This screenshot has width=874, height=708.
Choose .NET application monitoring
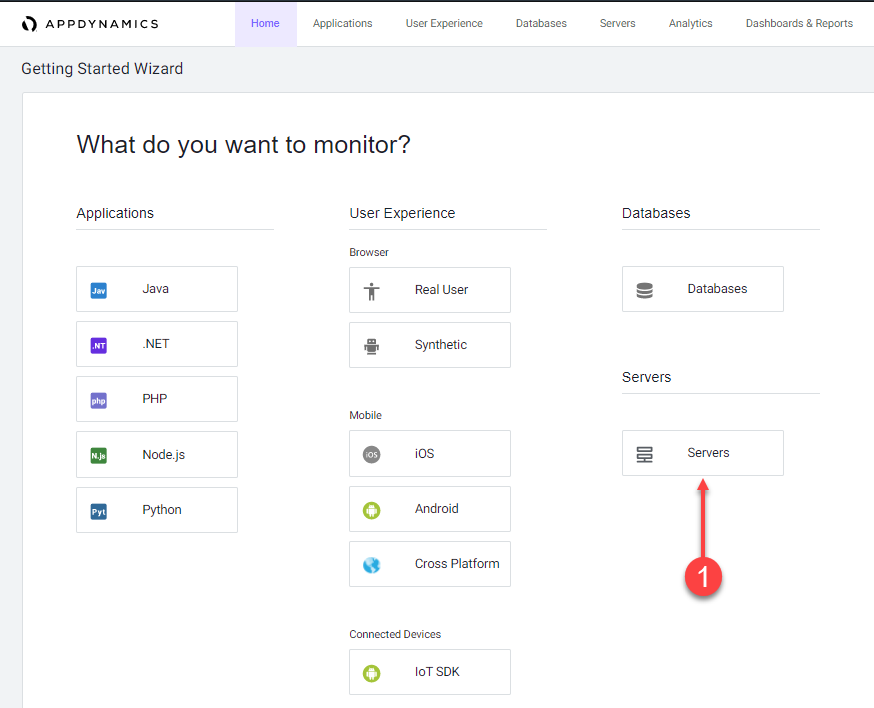pyautogui.click(x=157, y=344)
